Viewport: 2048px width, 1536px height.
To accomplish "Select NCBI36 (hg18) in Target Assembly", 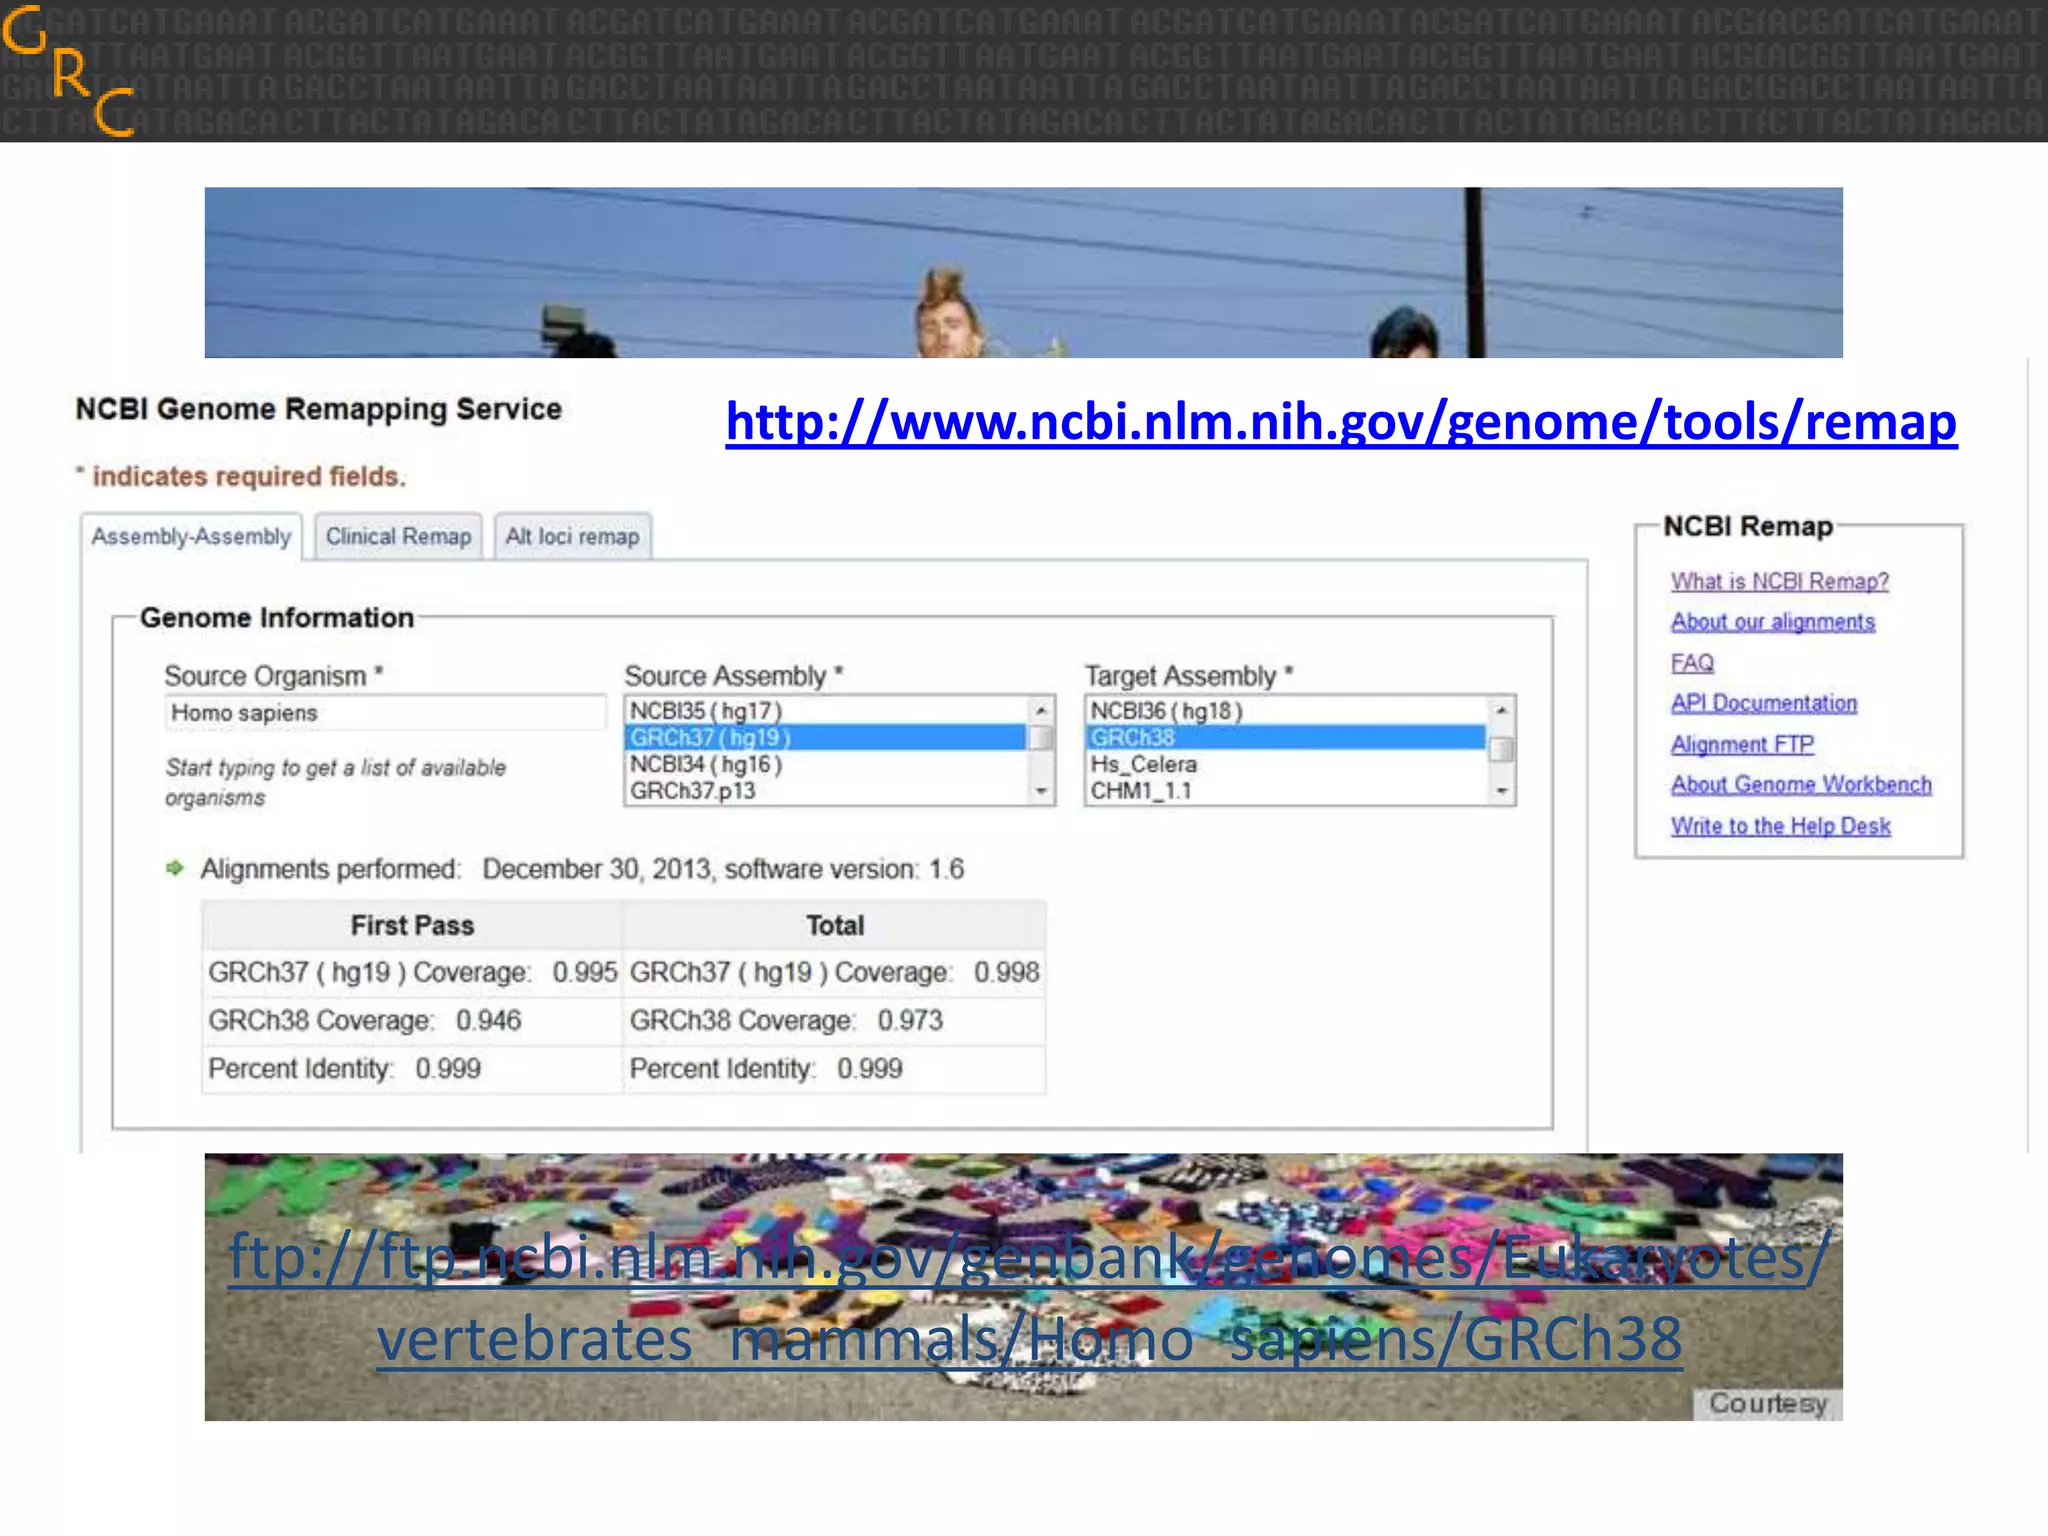I will pos(1286,711).
